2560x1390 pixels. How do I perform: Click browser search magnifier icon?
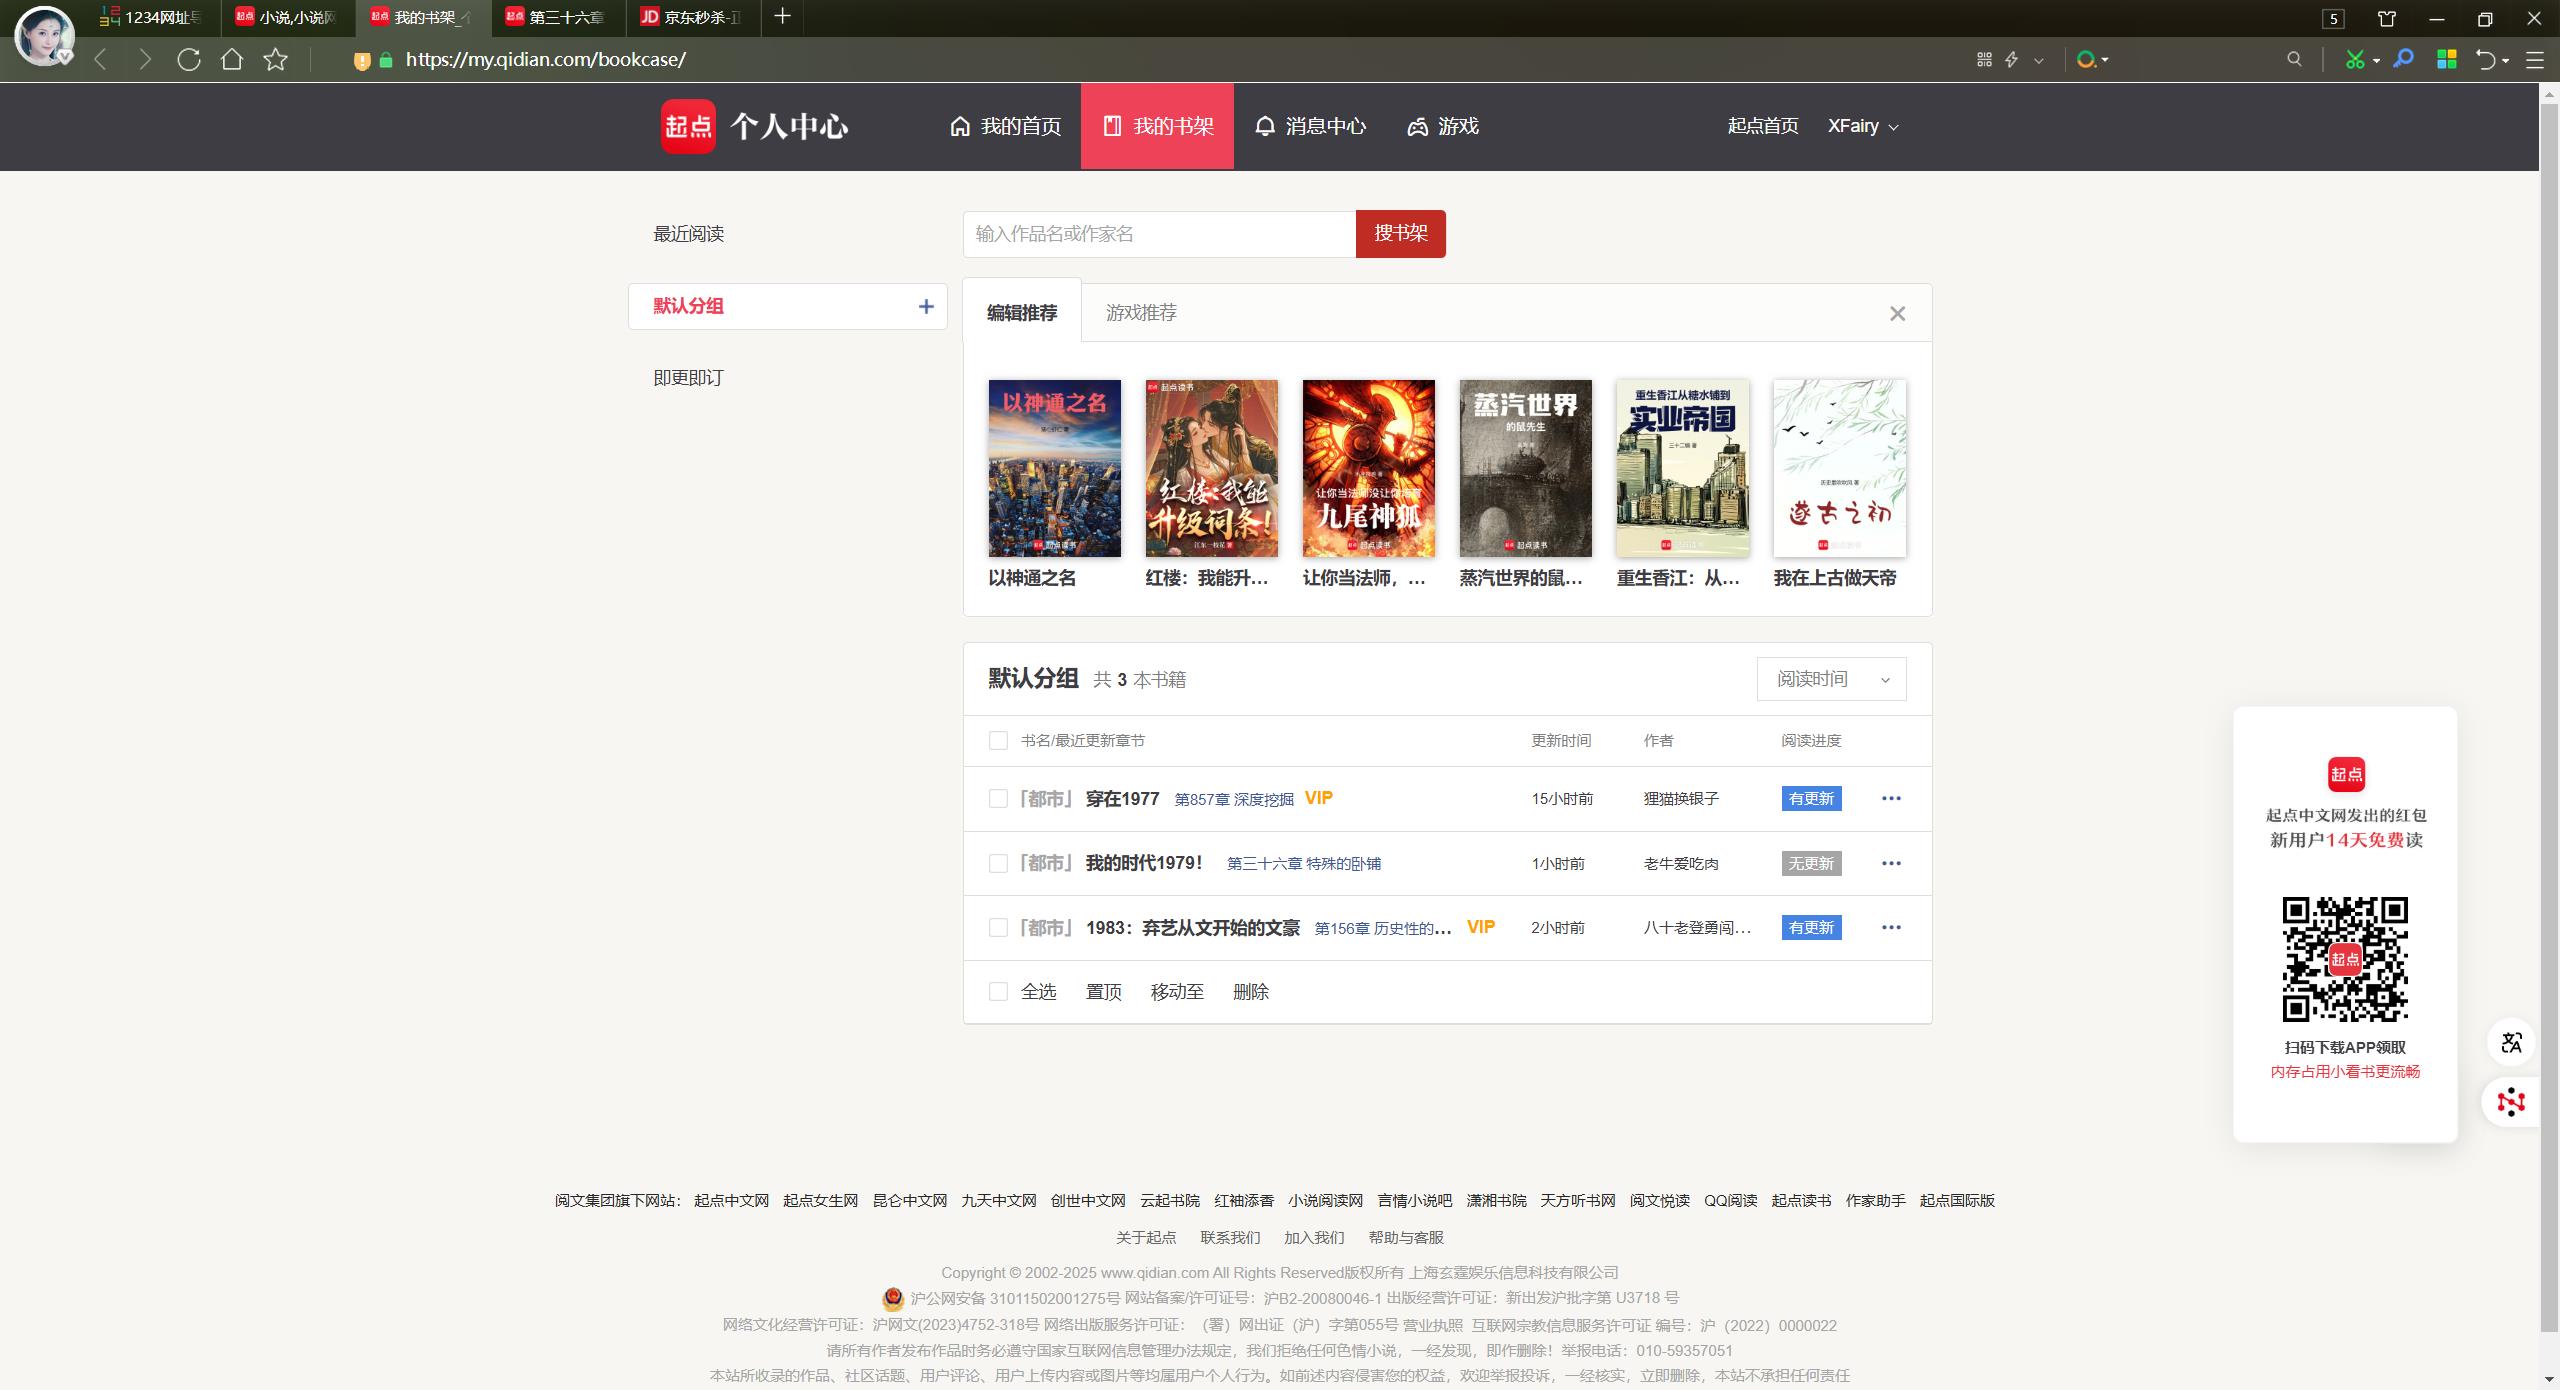tap(2294, 60)
